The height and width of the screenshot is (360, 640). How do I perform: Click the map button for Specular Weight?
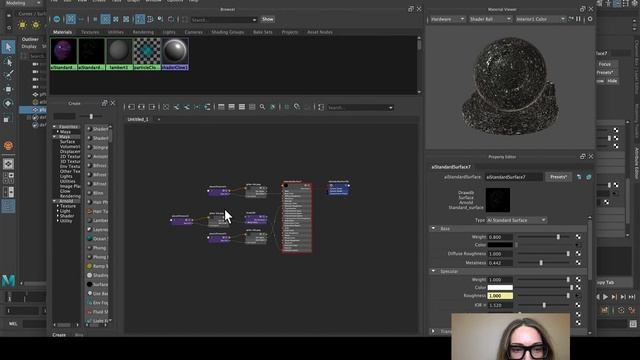coord(578,280)
